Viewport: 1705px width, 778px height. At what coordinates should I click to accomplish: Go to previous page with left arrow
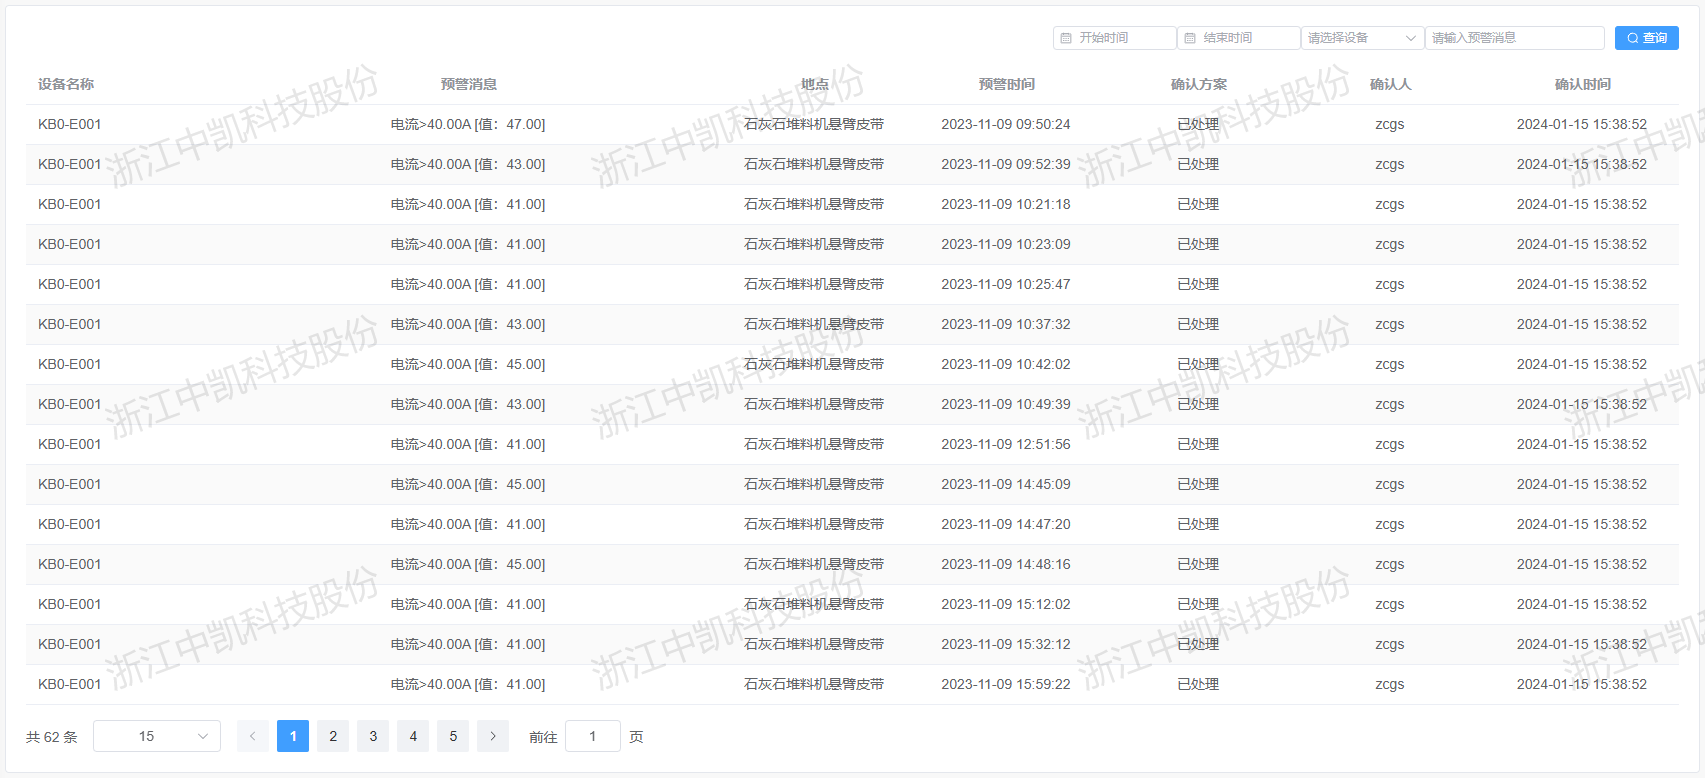253,736
